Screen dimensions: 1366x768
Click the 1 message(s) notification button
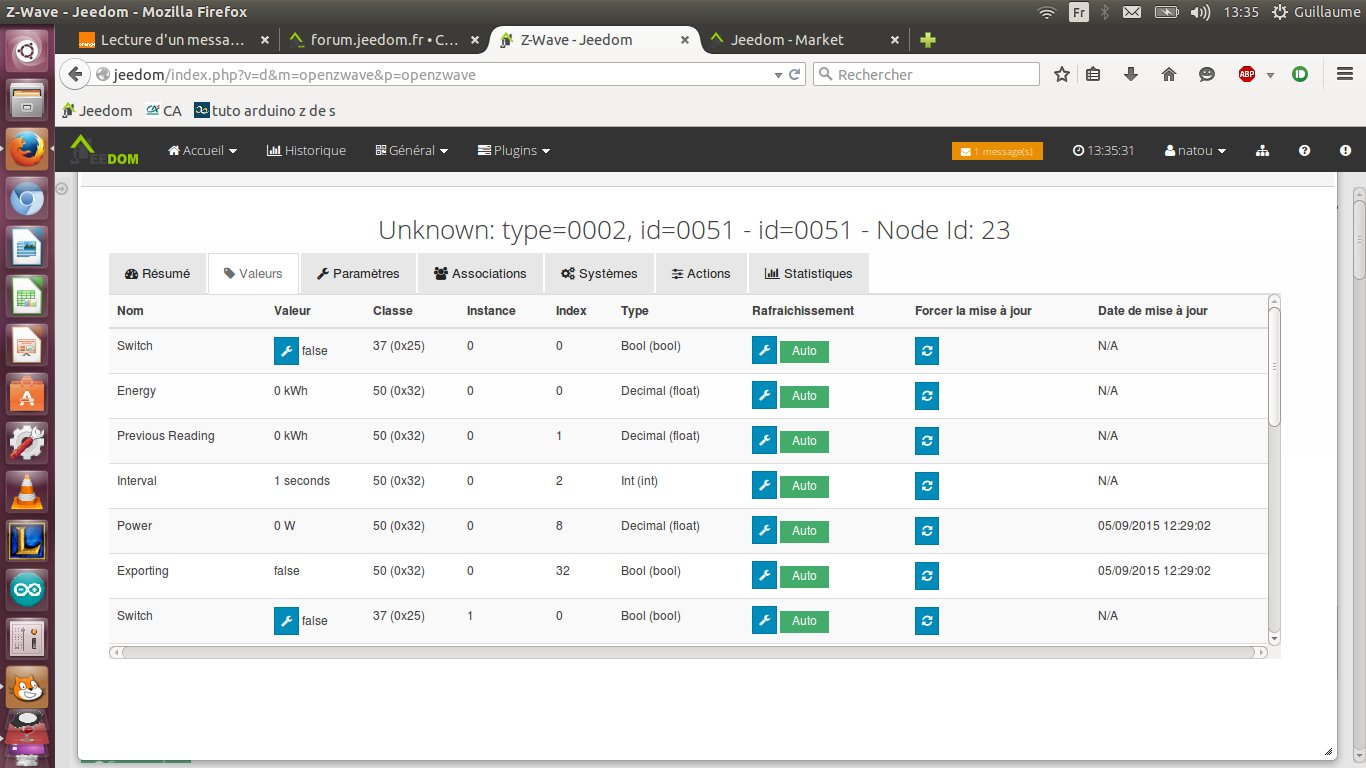tap(997, 151)
